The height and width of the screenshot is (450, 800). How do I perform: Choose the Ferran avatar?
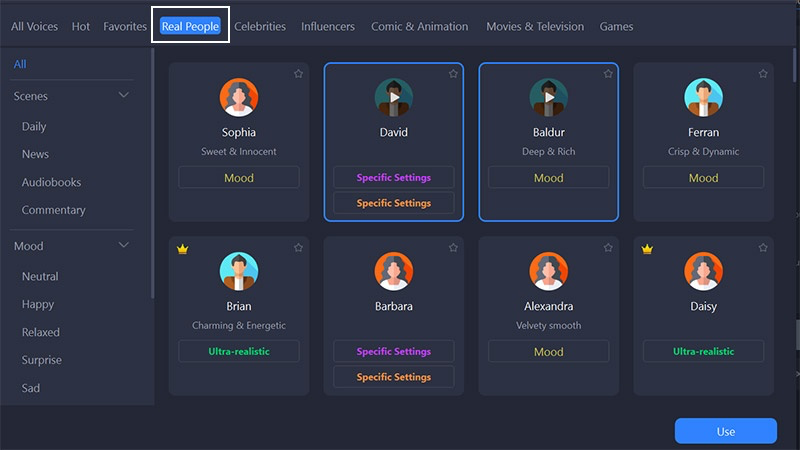pyautogui.click(x=704, y=97)
